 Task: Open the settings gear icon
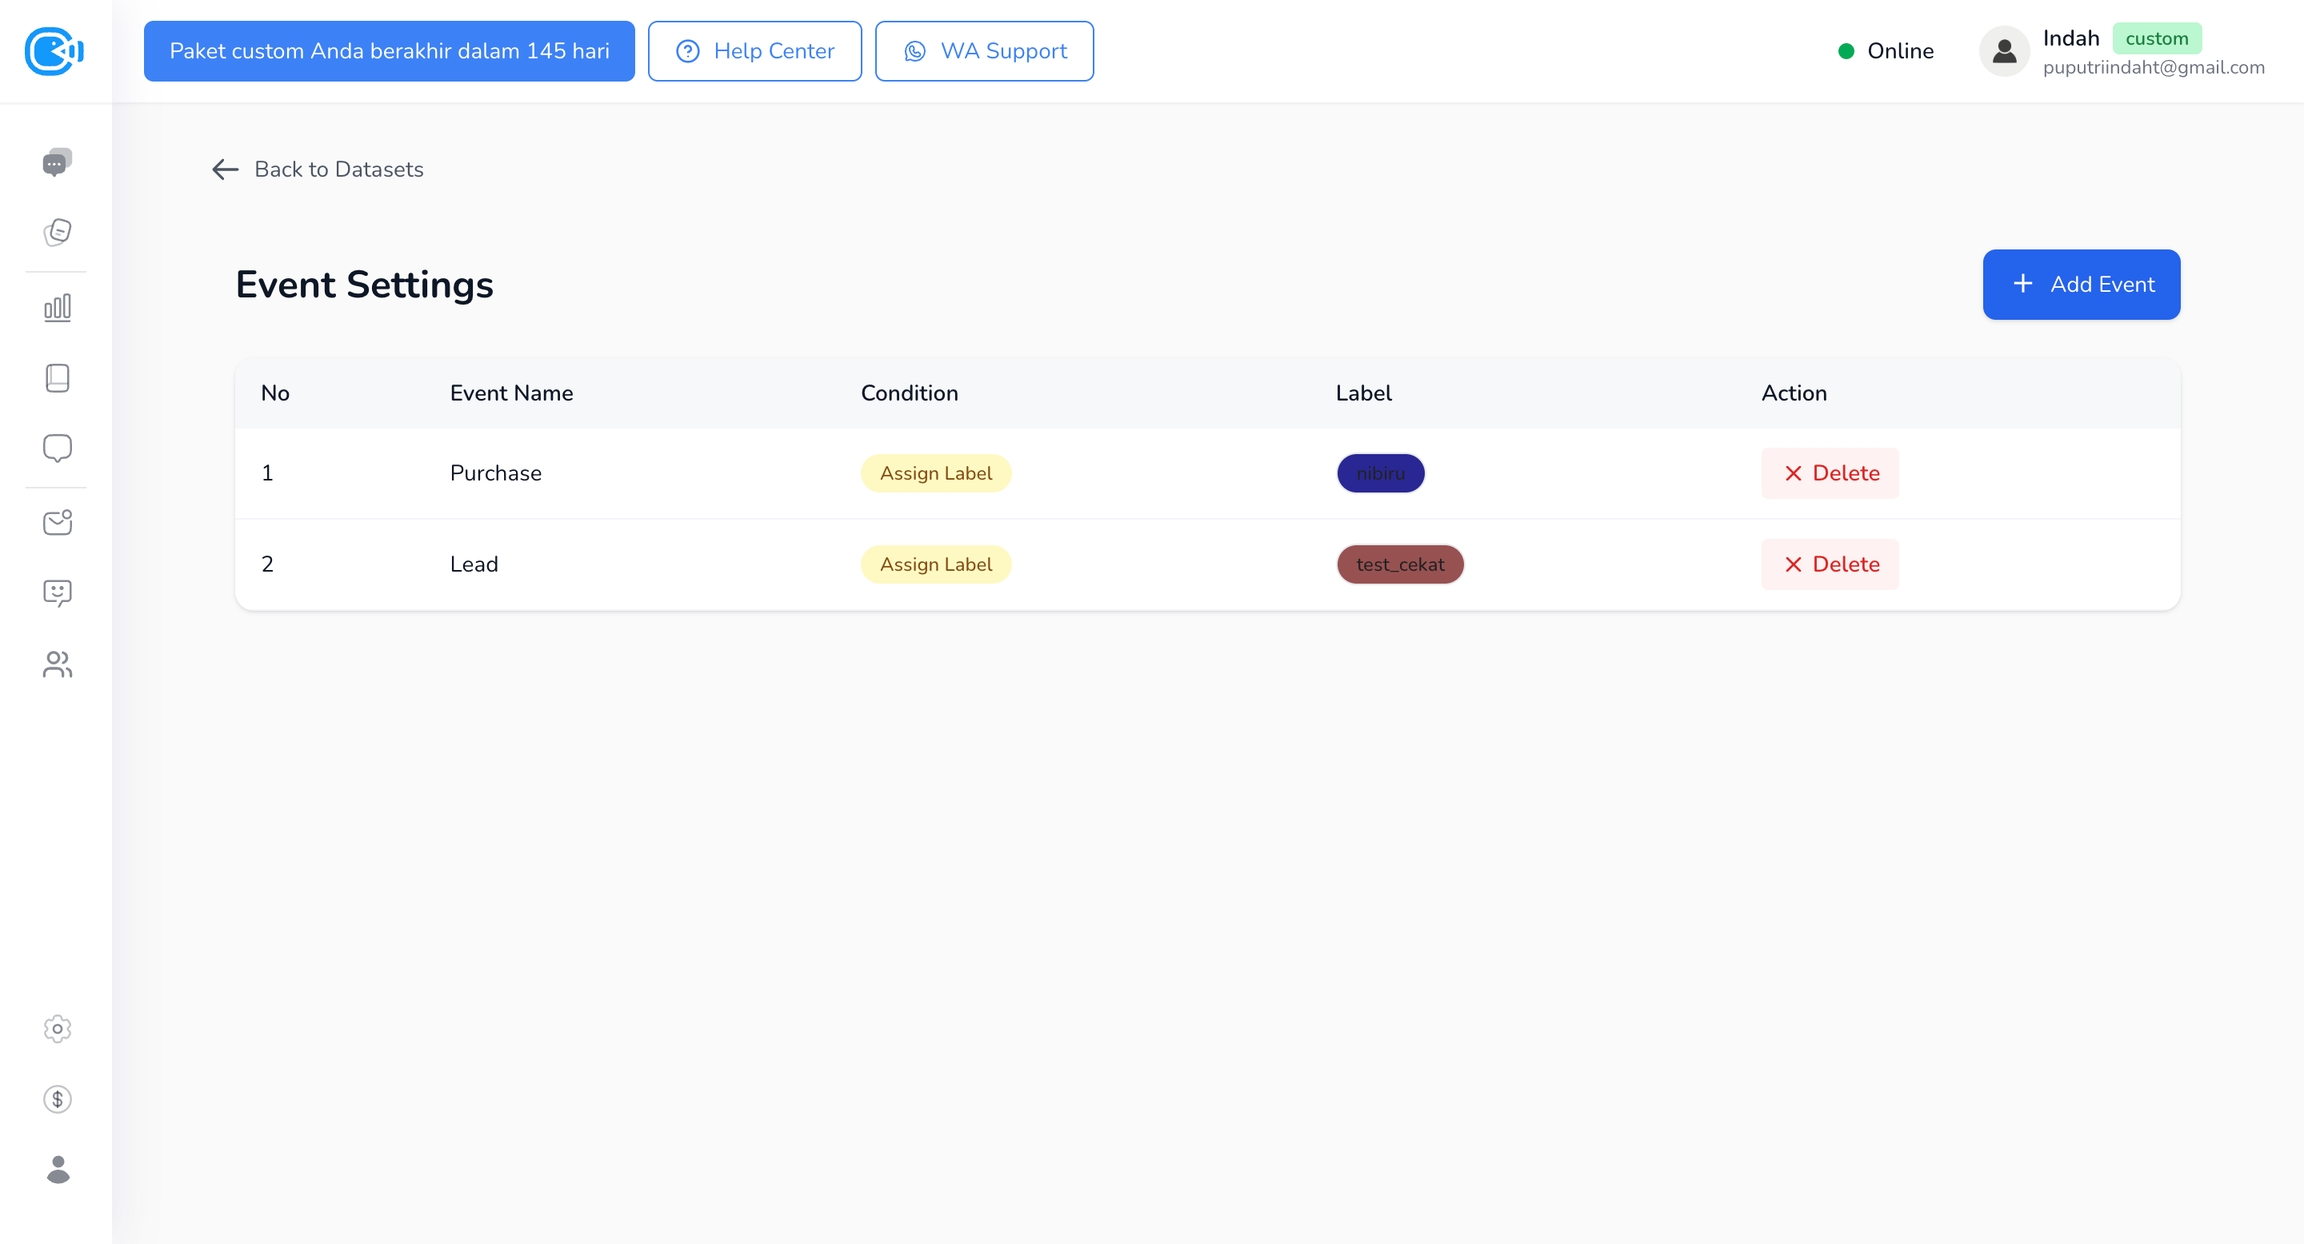(x=57, y=1029)
